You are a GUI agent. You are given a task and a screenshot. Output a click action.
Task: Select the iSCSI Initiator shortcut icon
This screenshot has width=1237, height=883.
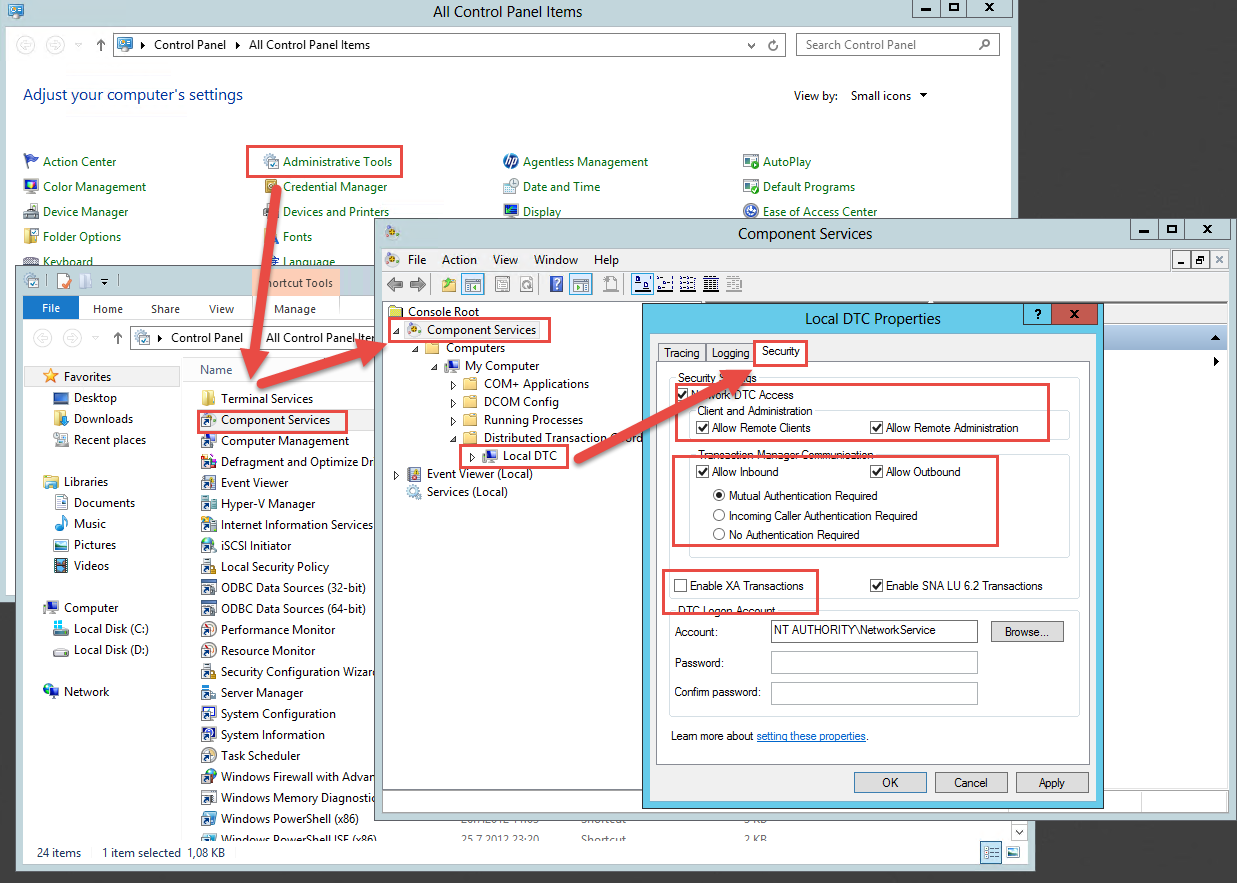coord(209,546)
